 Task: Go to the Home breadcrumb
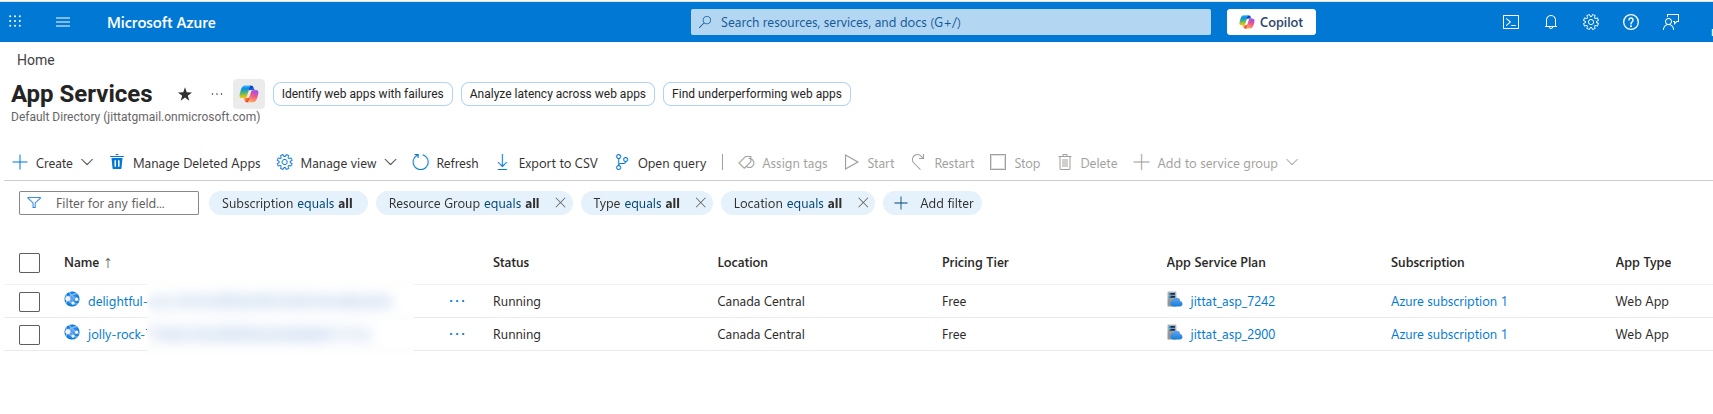click(36, 60)
